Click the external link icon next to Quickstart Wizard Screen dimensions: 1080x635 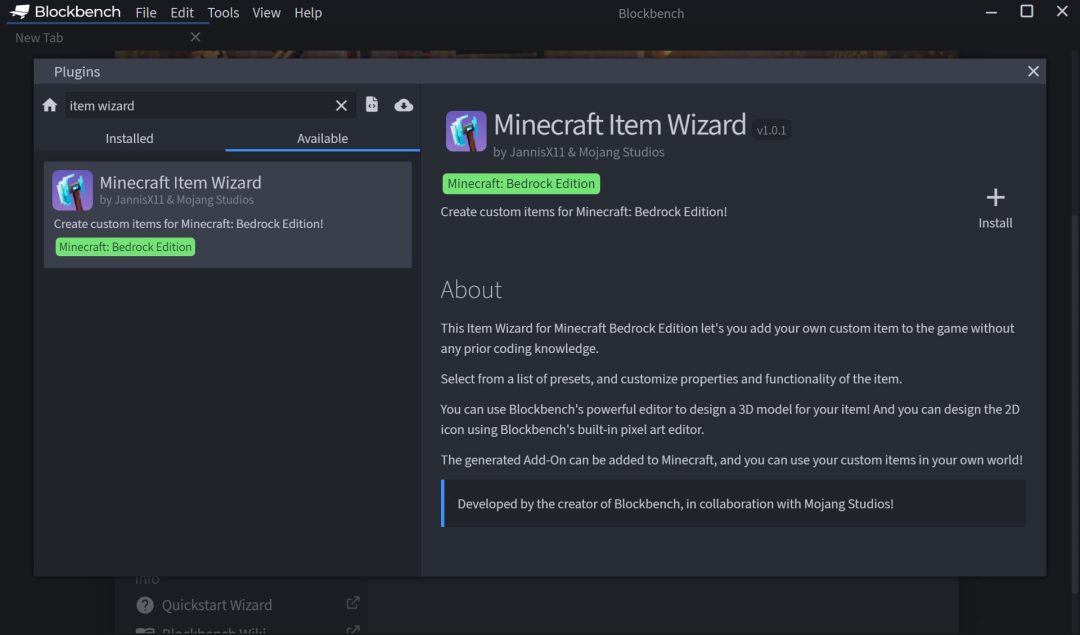point(352,602)
